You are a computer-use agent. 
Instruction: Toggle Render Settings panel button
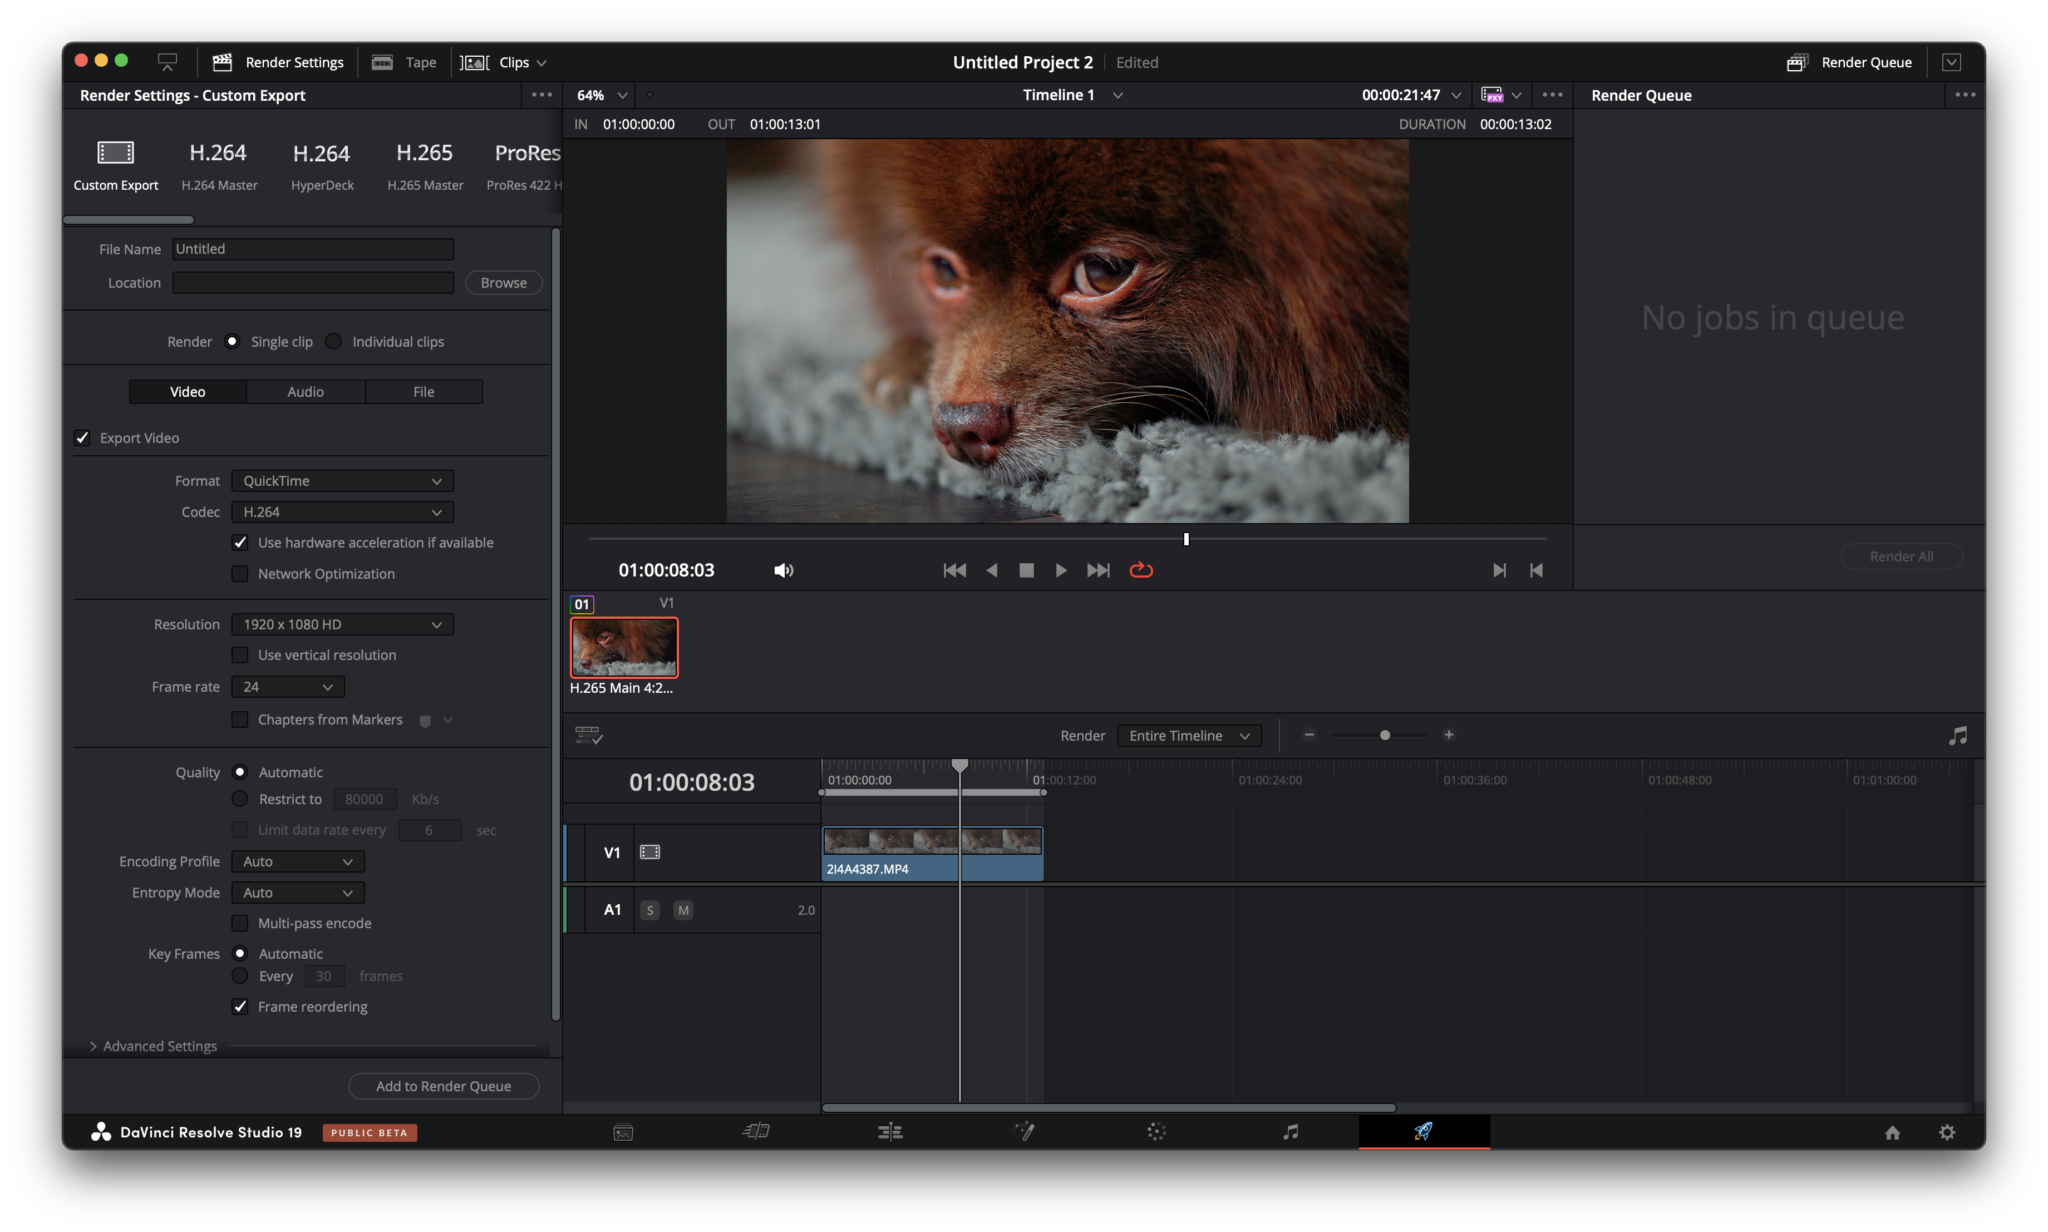[x=278, y=62]
